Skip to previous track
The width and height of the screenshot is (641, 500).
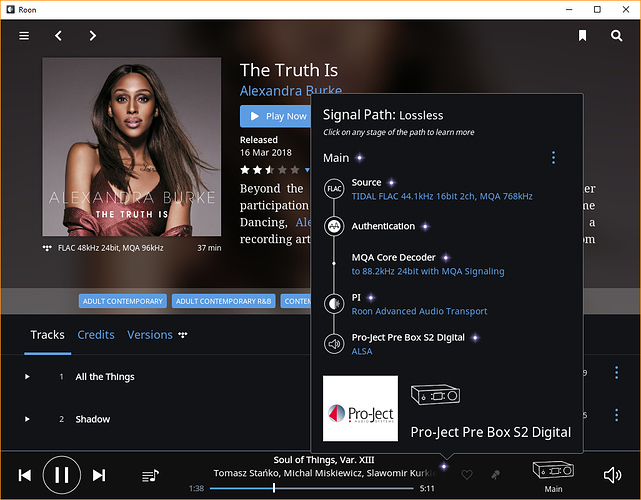[x=25, y=475]
